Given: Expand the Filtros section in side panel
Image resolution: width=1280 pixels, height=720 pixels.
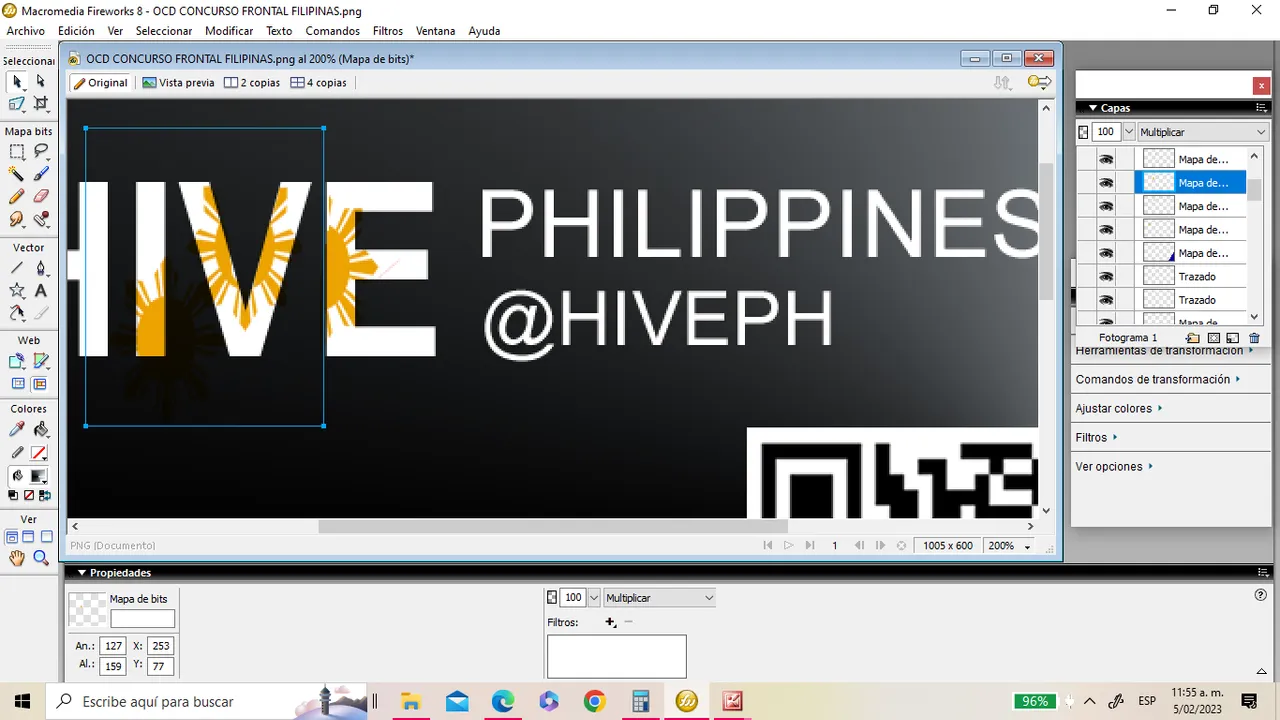Looking at the screenshot, I should click(x=1096, y=437).
